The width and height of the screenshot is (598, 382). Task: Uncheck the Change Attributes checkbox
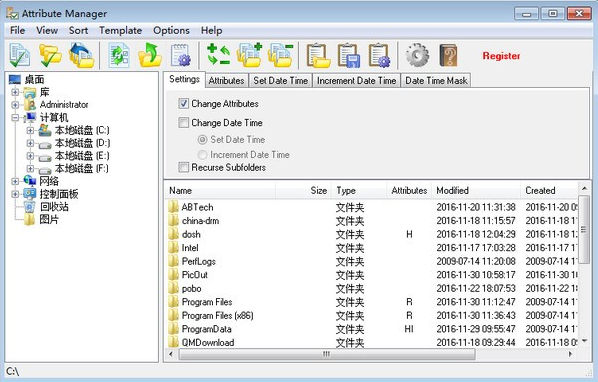(183, 103)
